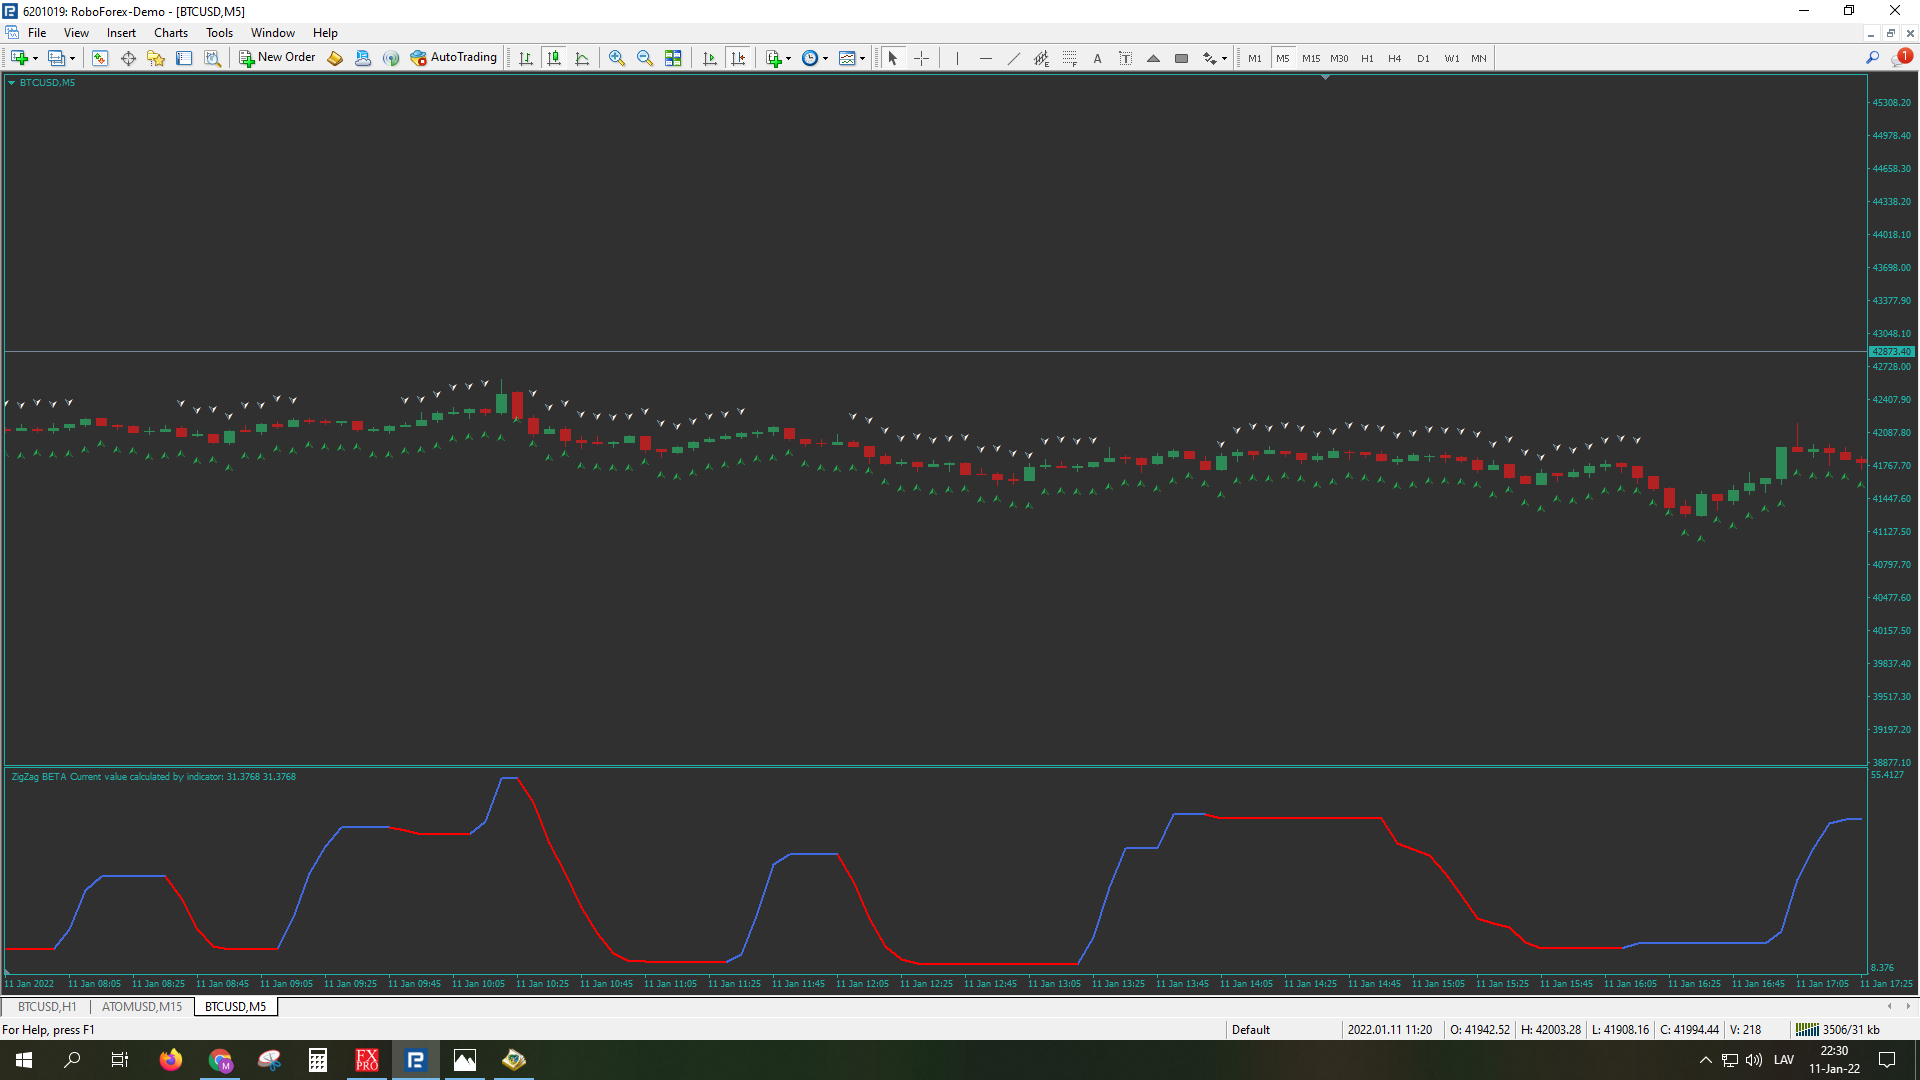Open the indicators list dropdown
1920x1080 pixels.
click(x=789, y=59)
